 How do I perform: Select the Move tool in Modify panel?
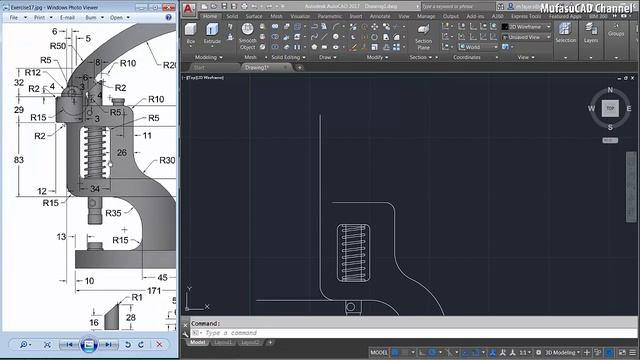click(x=374, y=27)
